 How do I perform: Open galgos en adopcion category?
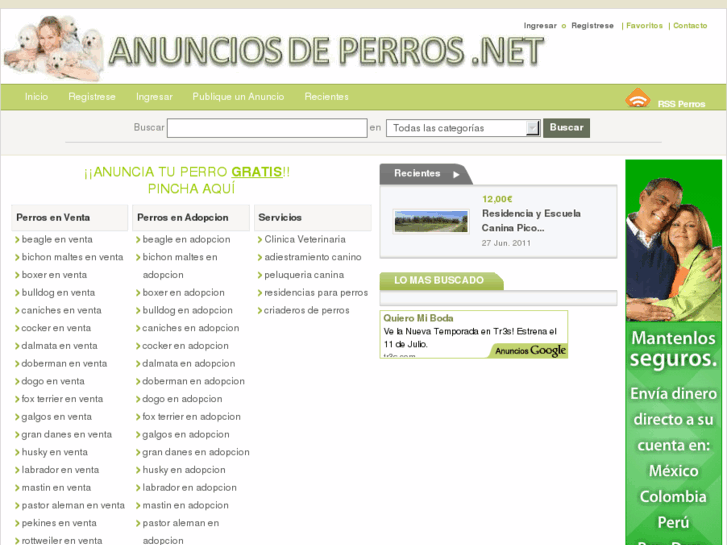pyautogui.click(x=186, y=434)
